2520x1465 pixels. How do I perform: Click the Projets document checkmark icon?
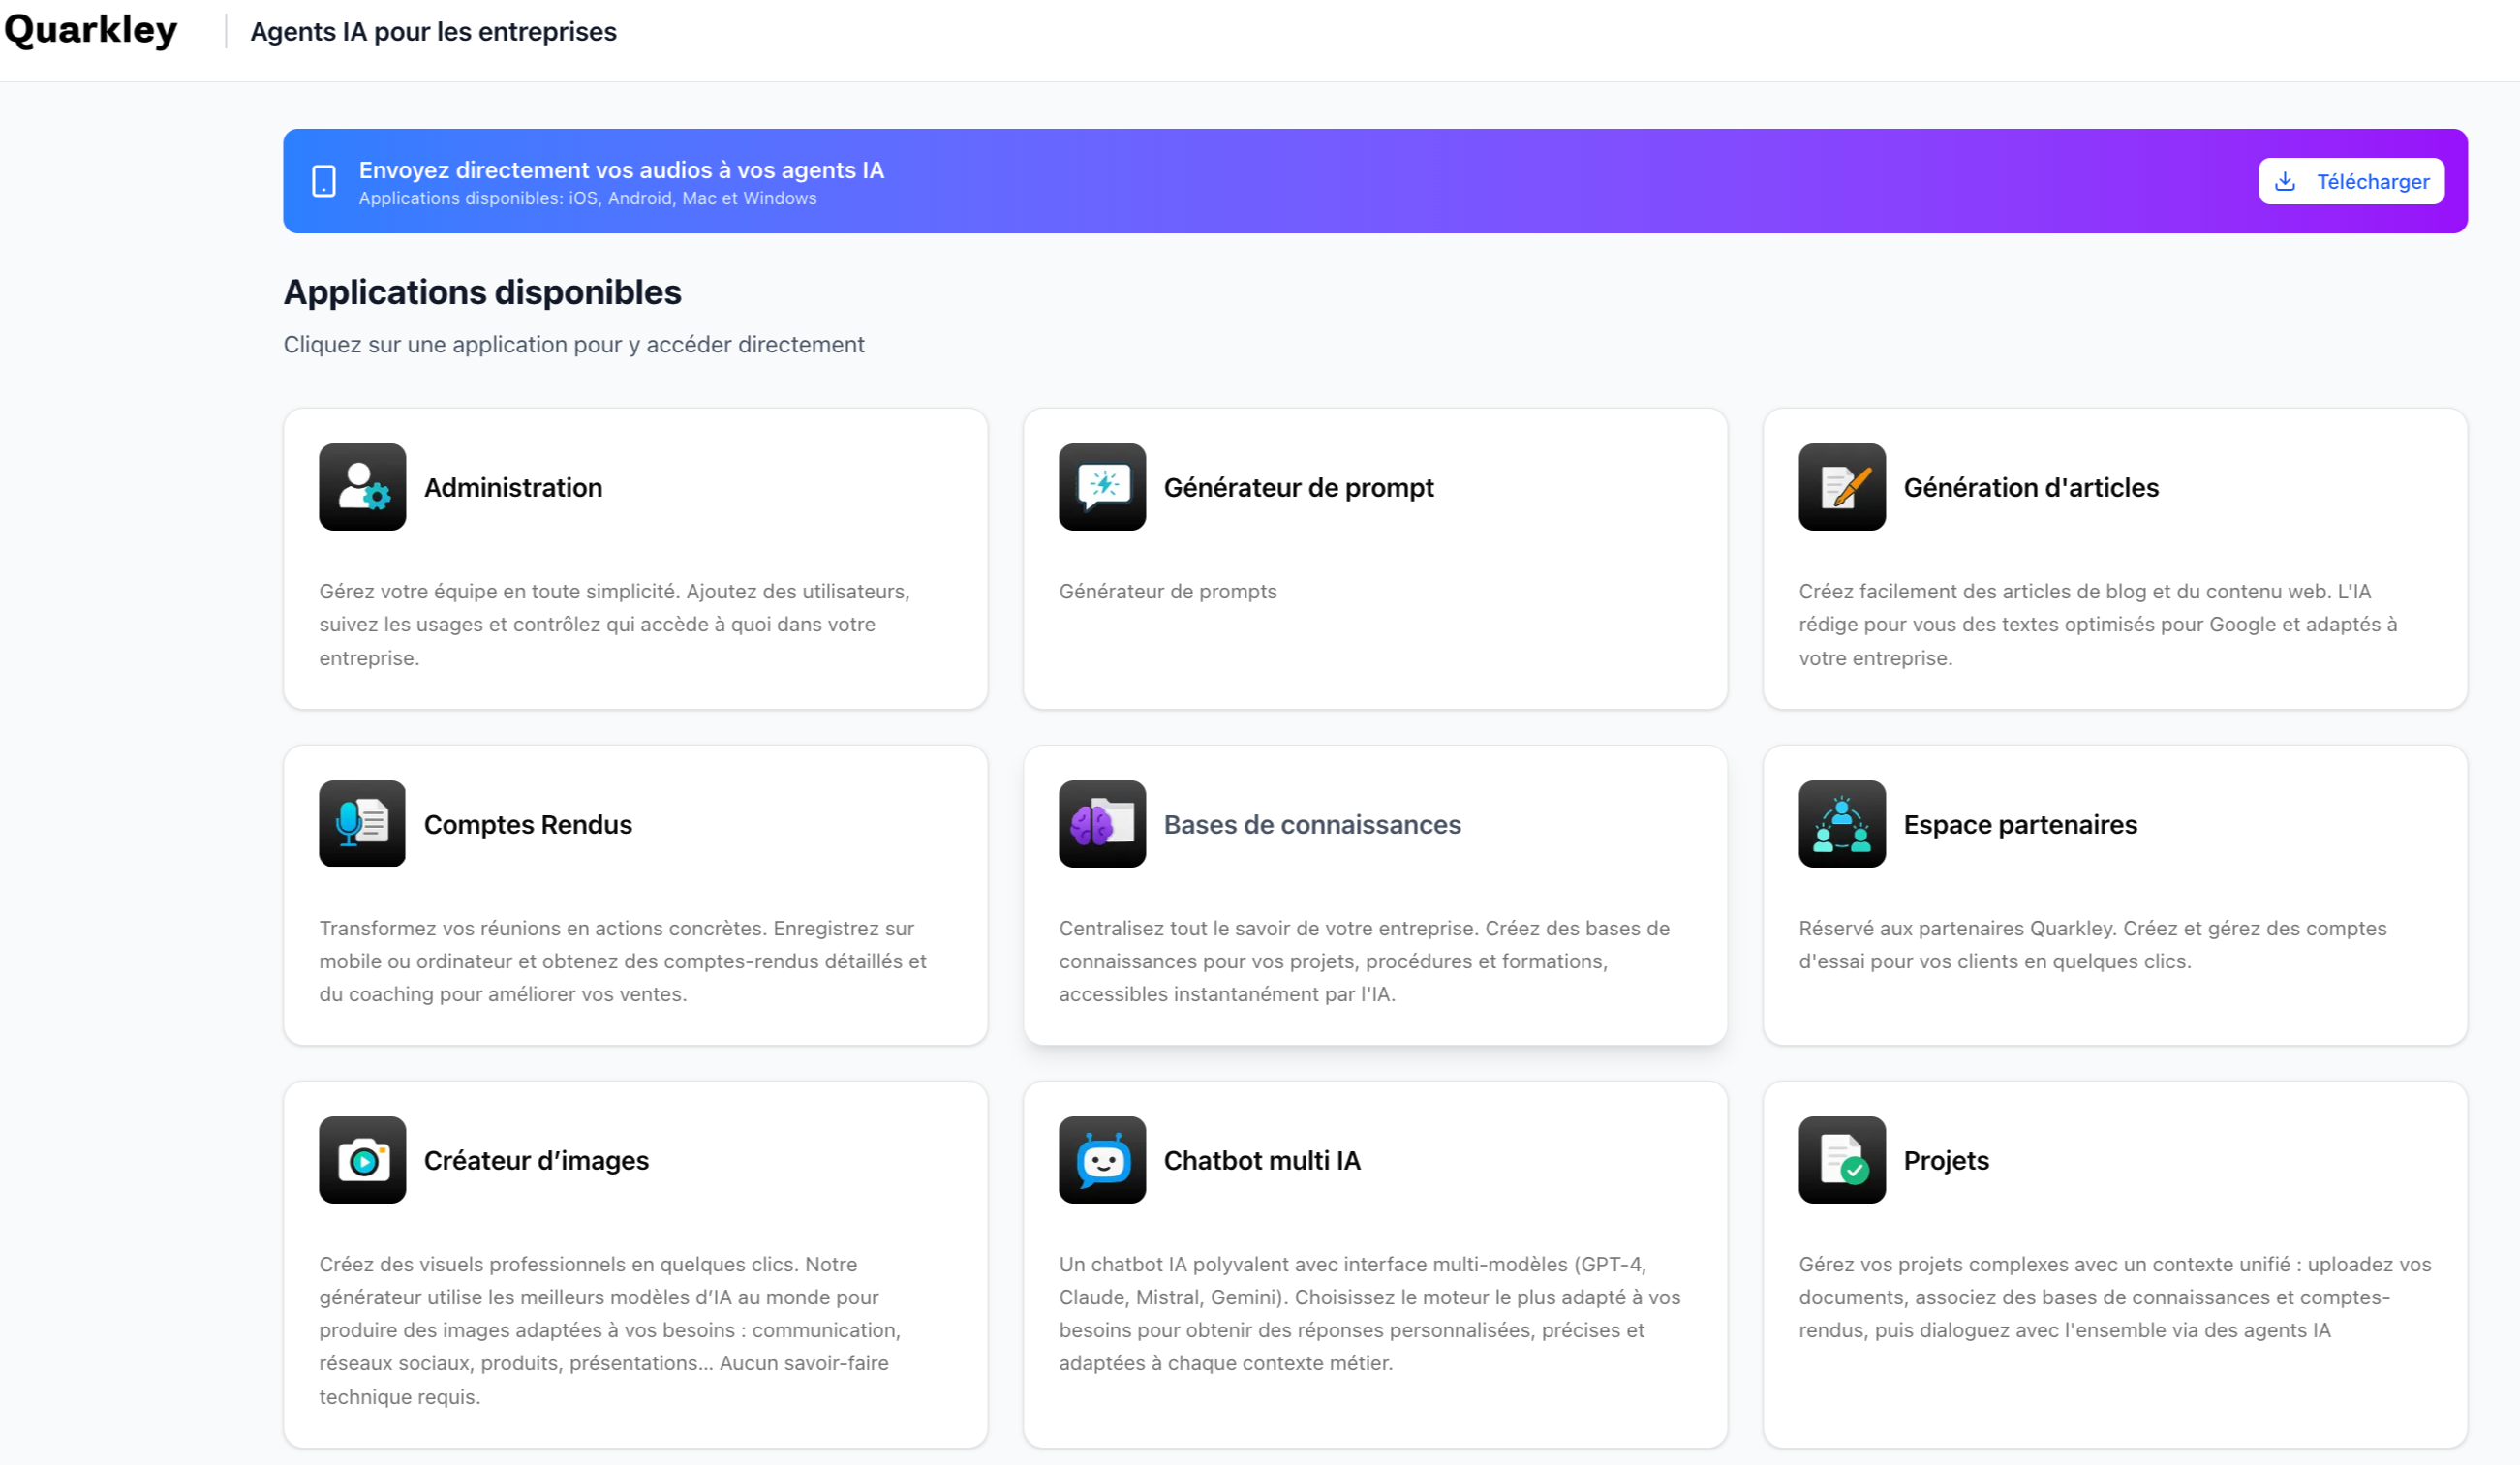click(1842, 1160)
